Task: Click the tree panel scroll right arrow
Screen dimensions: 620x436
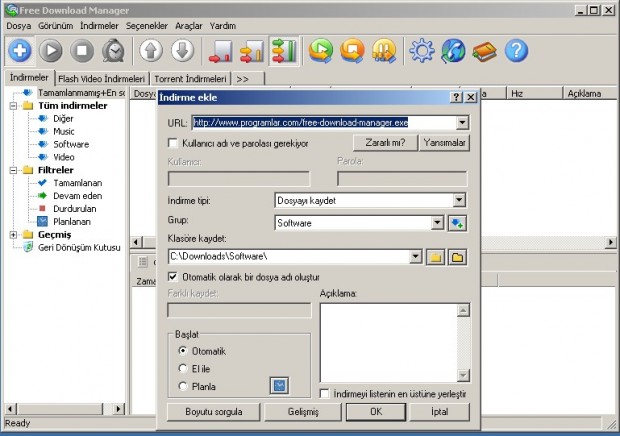Action: (x=118, y=409)
